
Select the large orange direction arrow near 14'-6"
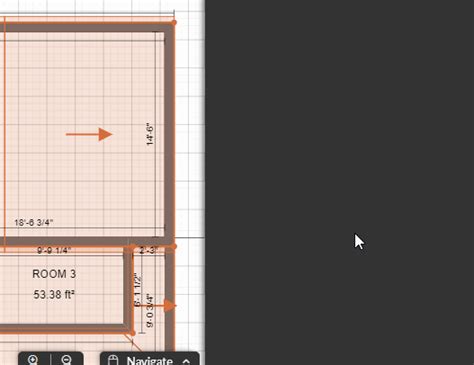pos(89,134)
